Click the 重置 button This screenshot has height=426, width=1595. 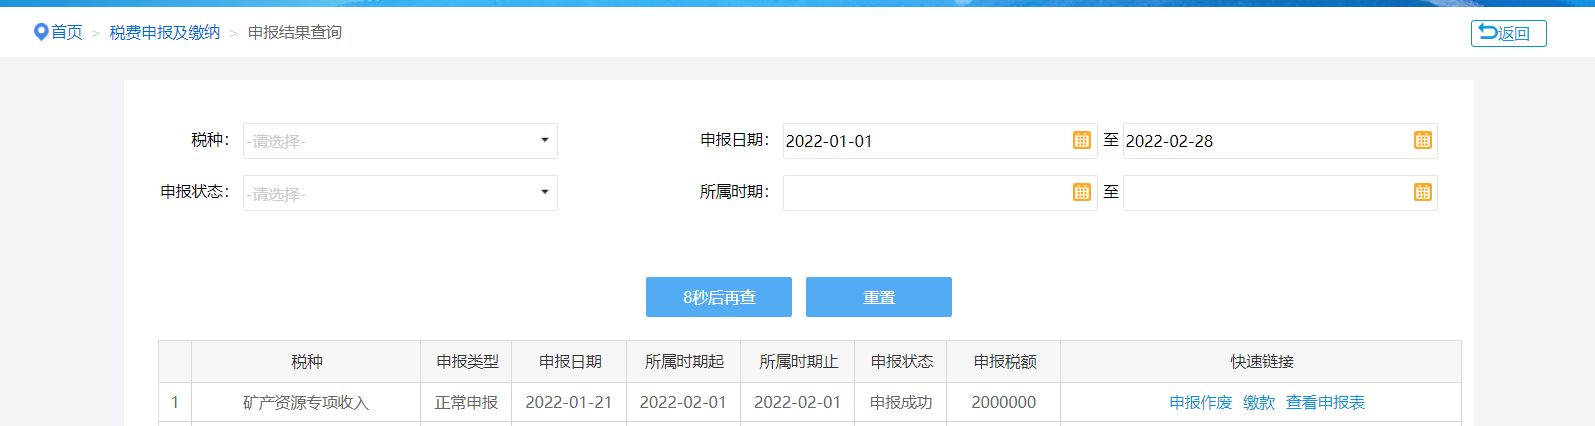pyautogui.click(x=879, y=297)
